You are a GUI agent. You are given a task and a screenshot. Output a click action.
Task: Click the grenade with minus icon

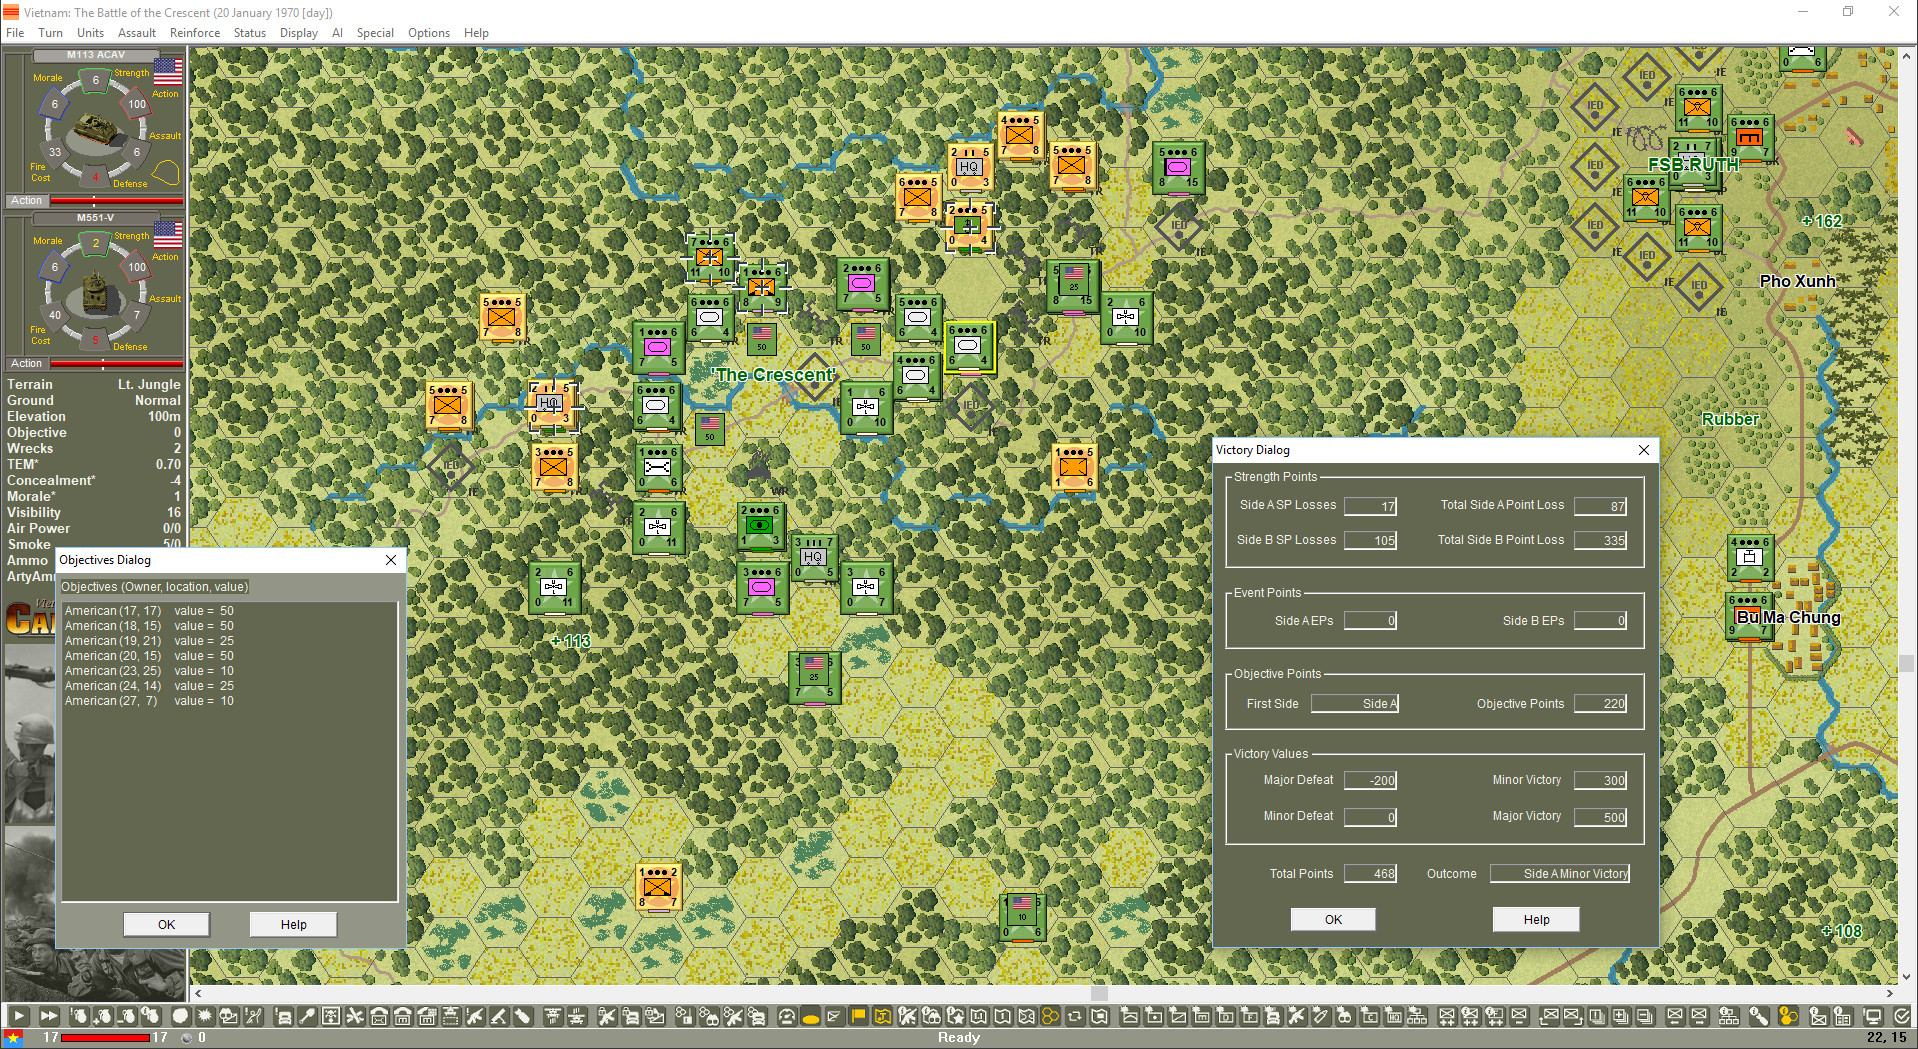(126, 1016)
